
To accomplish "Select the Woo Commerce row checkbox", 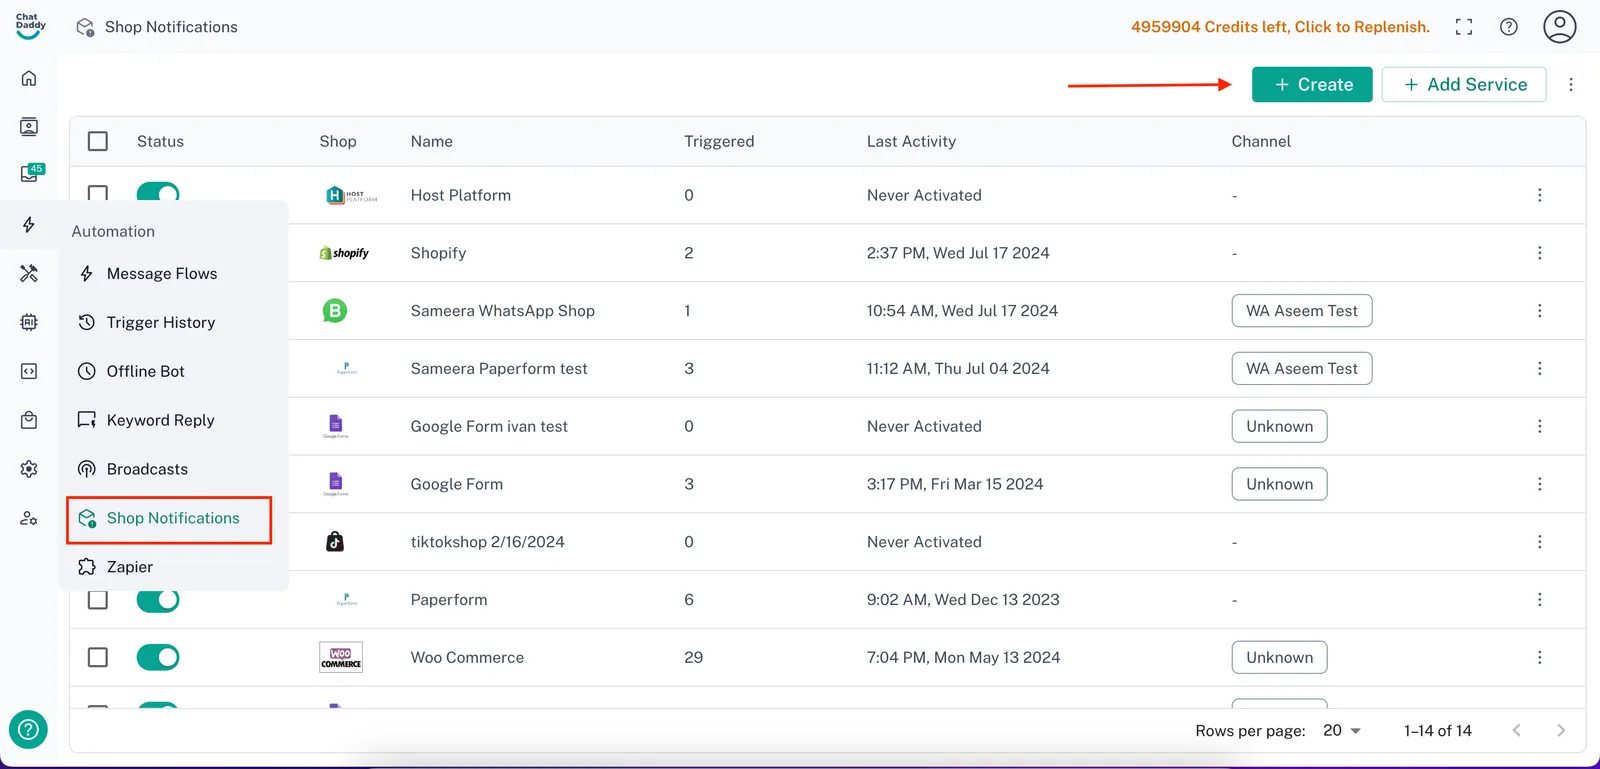I will click(98, 657).
